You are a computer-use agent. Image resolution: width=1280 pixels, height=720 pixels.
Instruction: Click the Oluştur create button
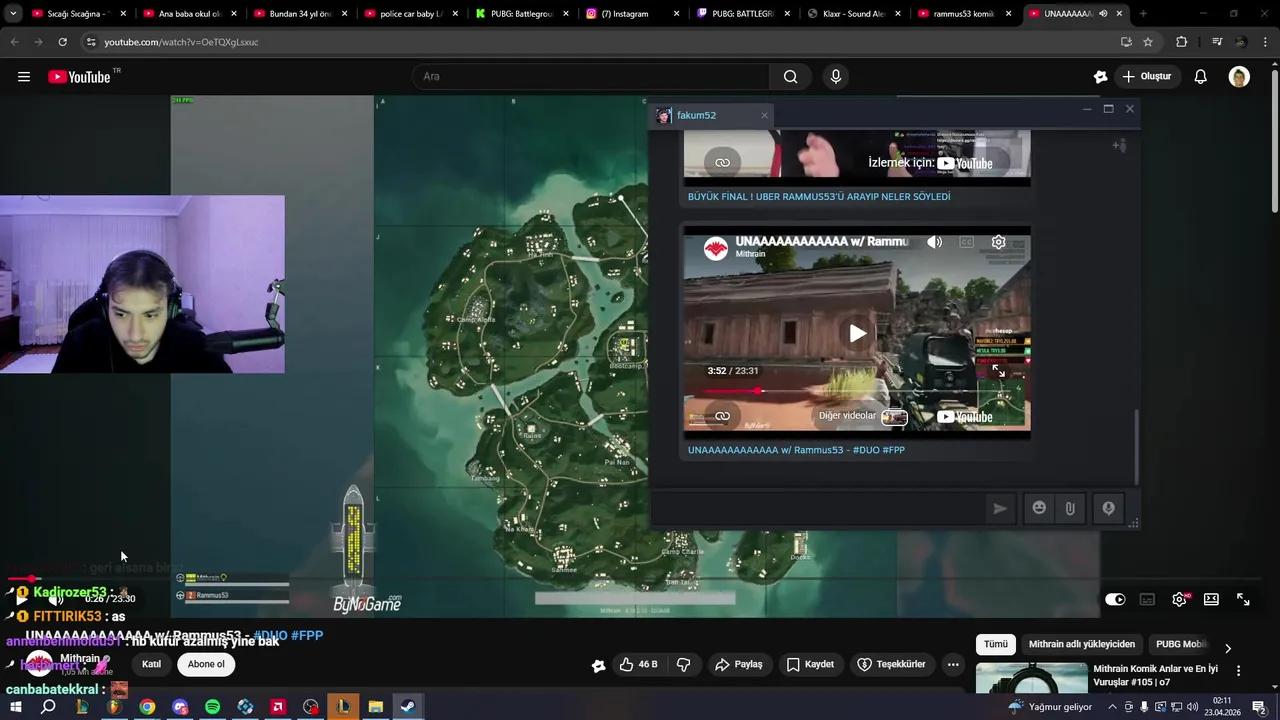[x=1147, y=76]
